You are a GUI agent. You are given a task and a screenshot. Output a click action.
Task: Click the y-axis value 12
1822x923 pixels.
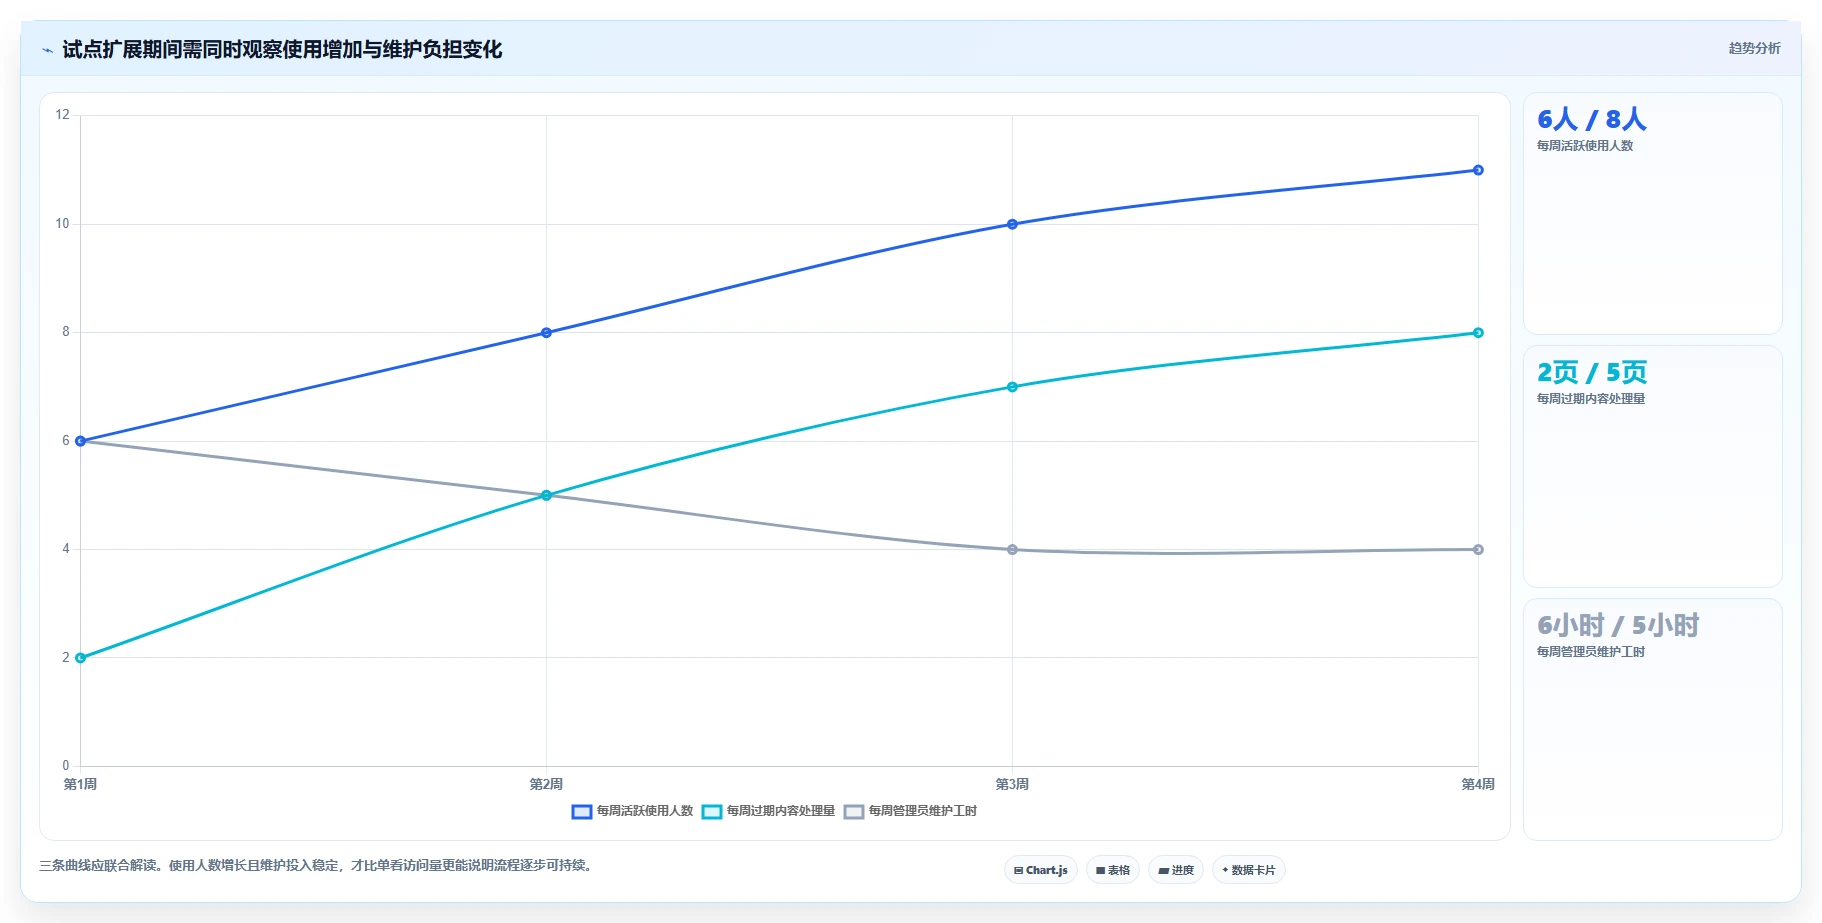(x=63, y=115)
